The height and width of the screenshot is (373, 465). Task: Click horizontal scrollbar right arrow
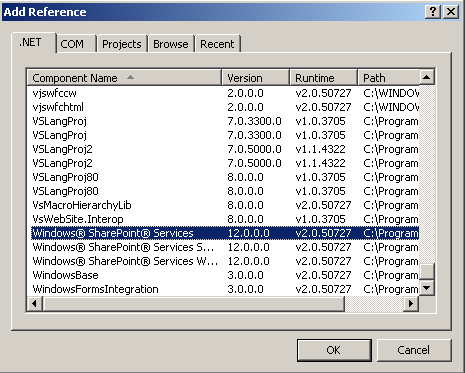411,304
